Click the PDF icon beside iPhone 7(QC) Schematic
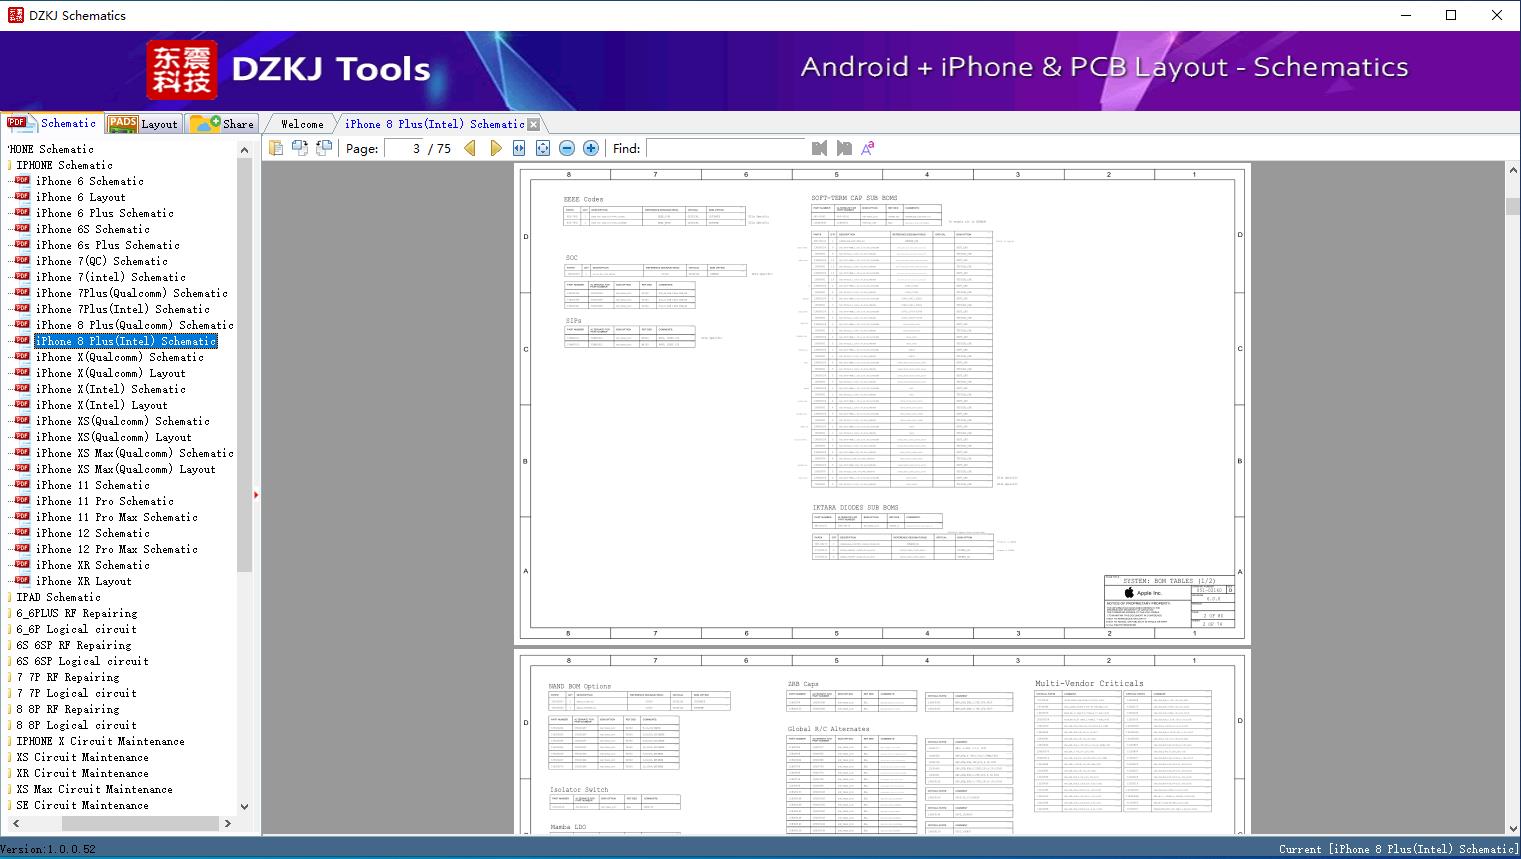1521x859 pixels. (x=22, y=261)
